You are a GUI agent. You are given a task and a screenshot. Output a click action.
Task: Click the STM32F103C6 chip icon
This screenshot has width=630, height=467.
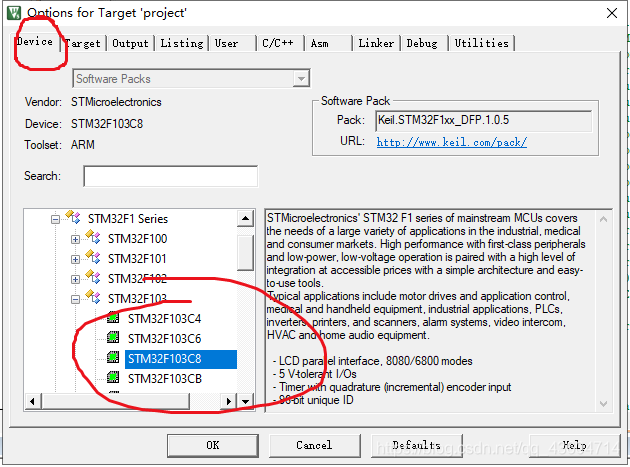click(x=113, y=337)
